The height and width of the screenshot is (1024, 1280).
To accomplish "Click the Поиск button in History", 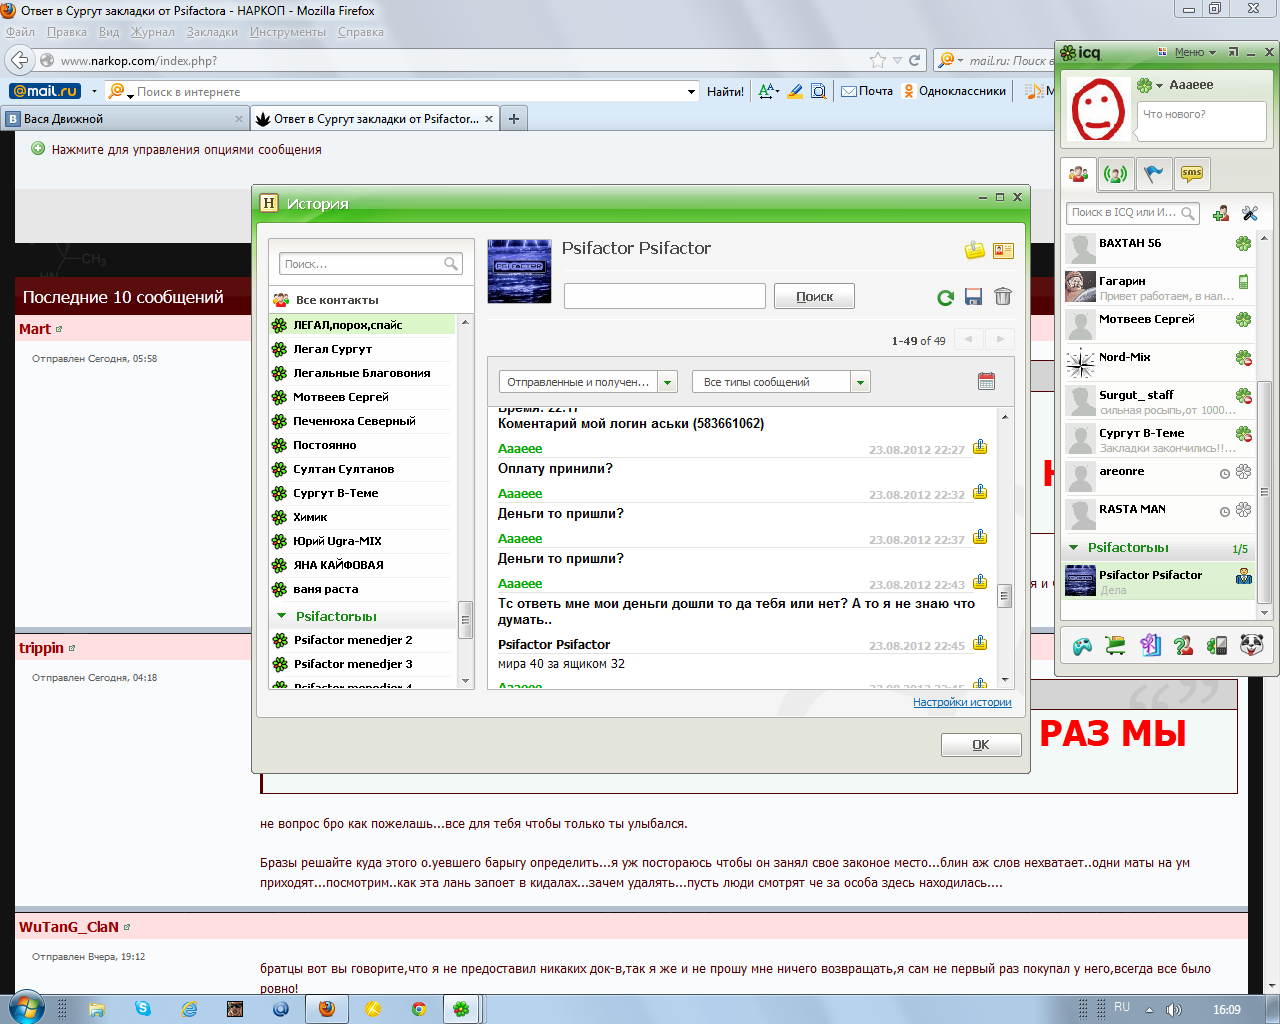I will pyautogui.click(x=814, y=296).
